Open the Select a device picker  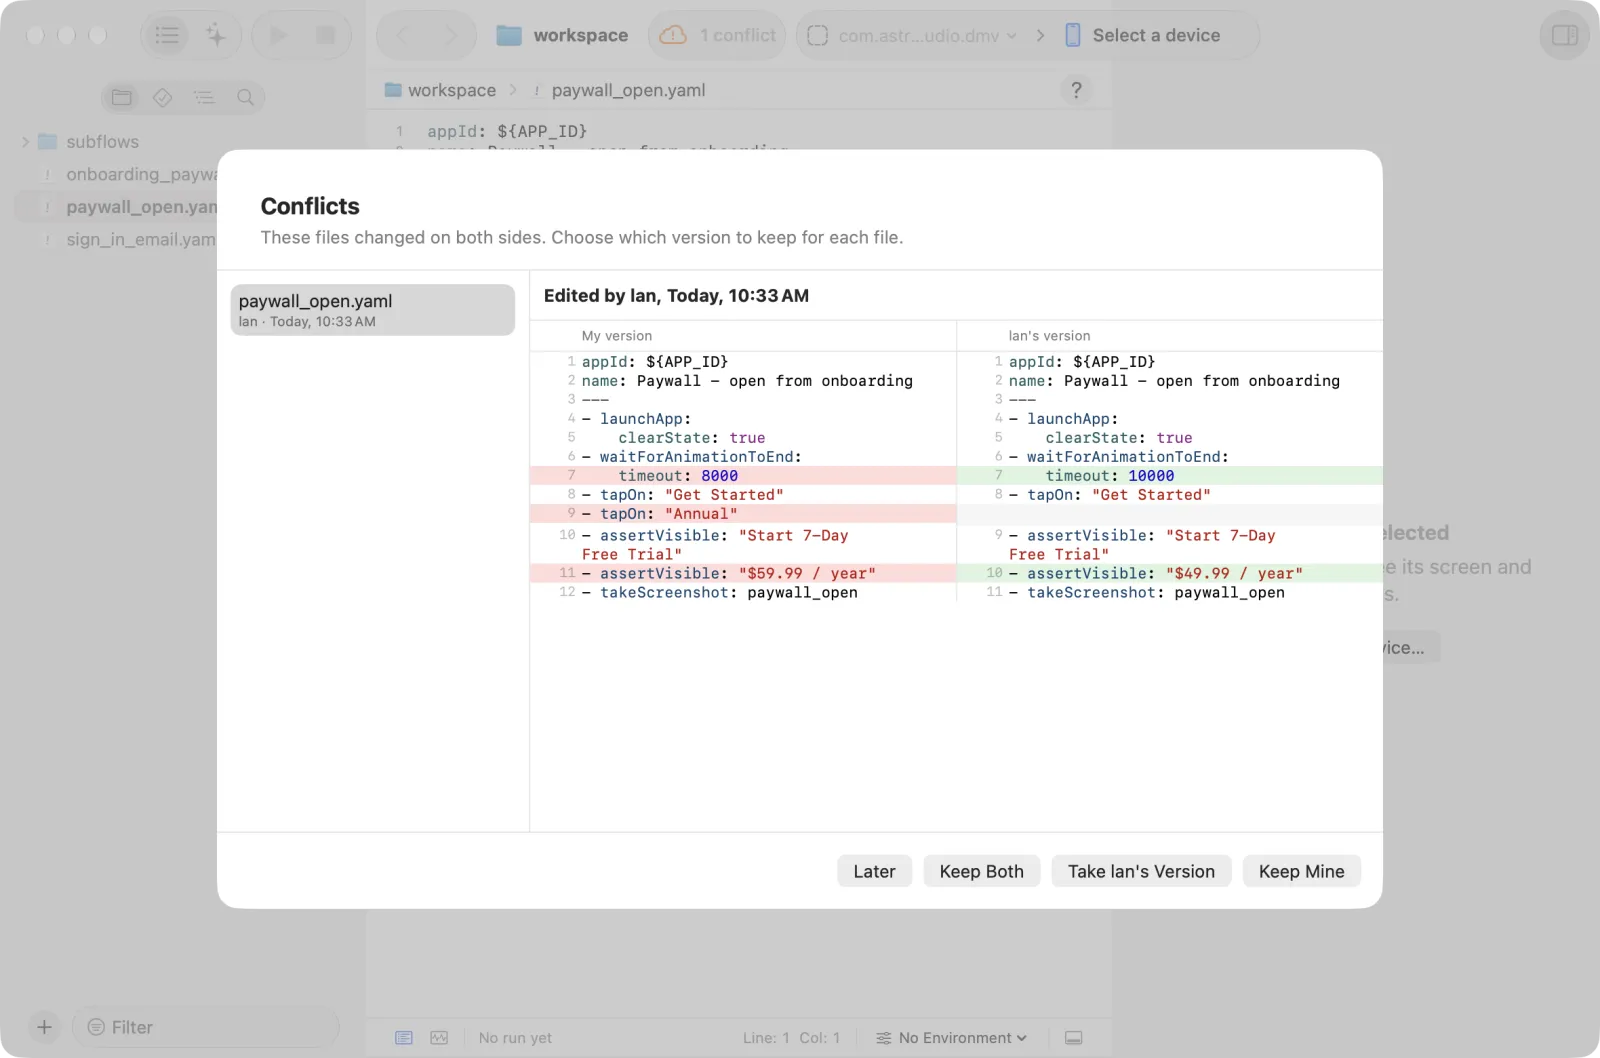1143,35
